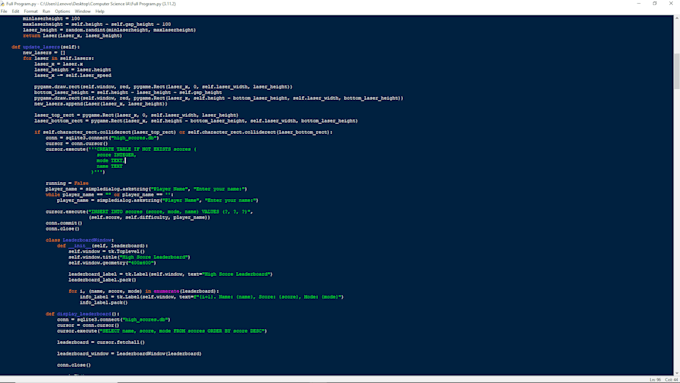Click the 'self.window.geometry' line
This screenshot has height=383, width=680.
point(112,262)
